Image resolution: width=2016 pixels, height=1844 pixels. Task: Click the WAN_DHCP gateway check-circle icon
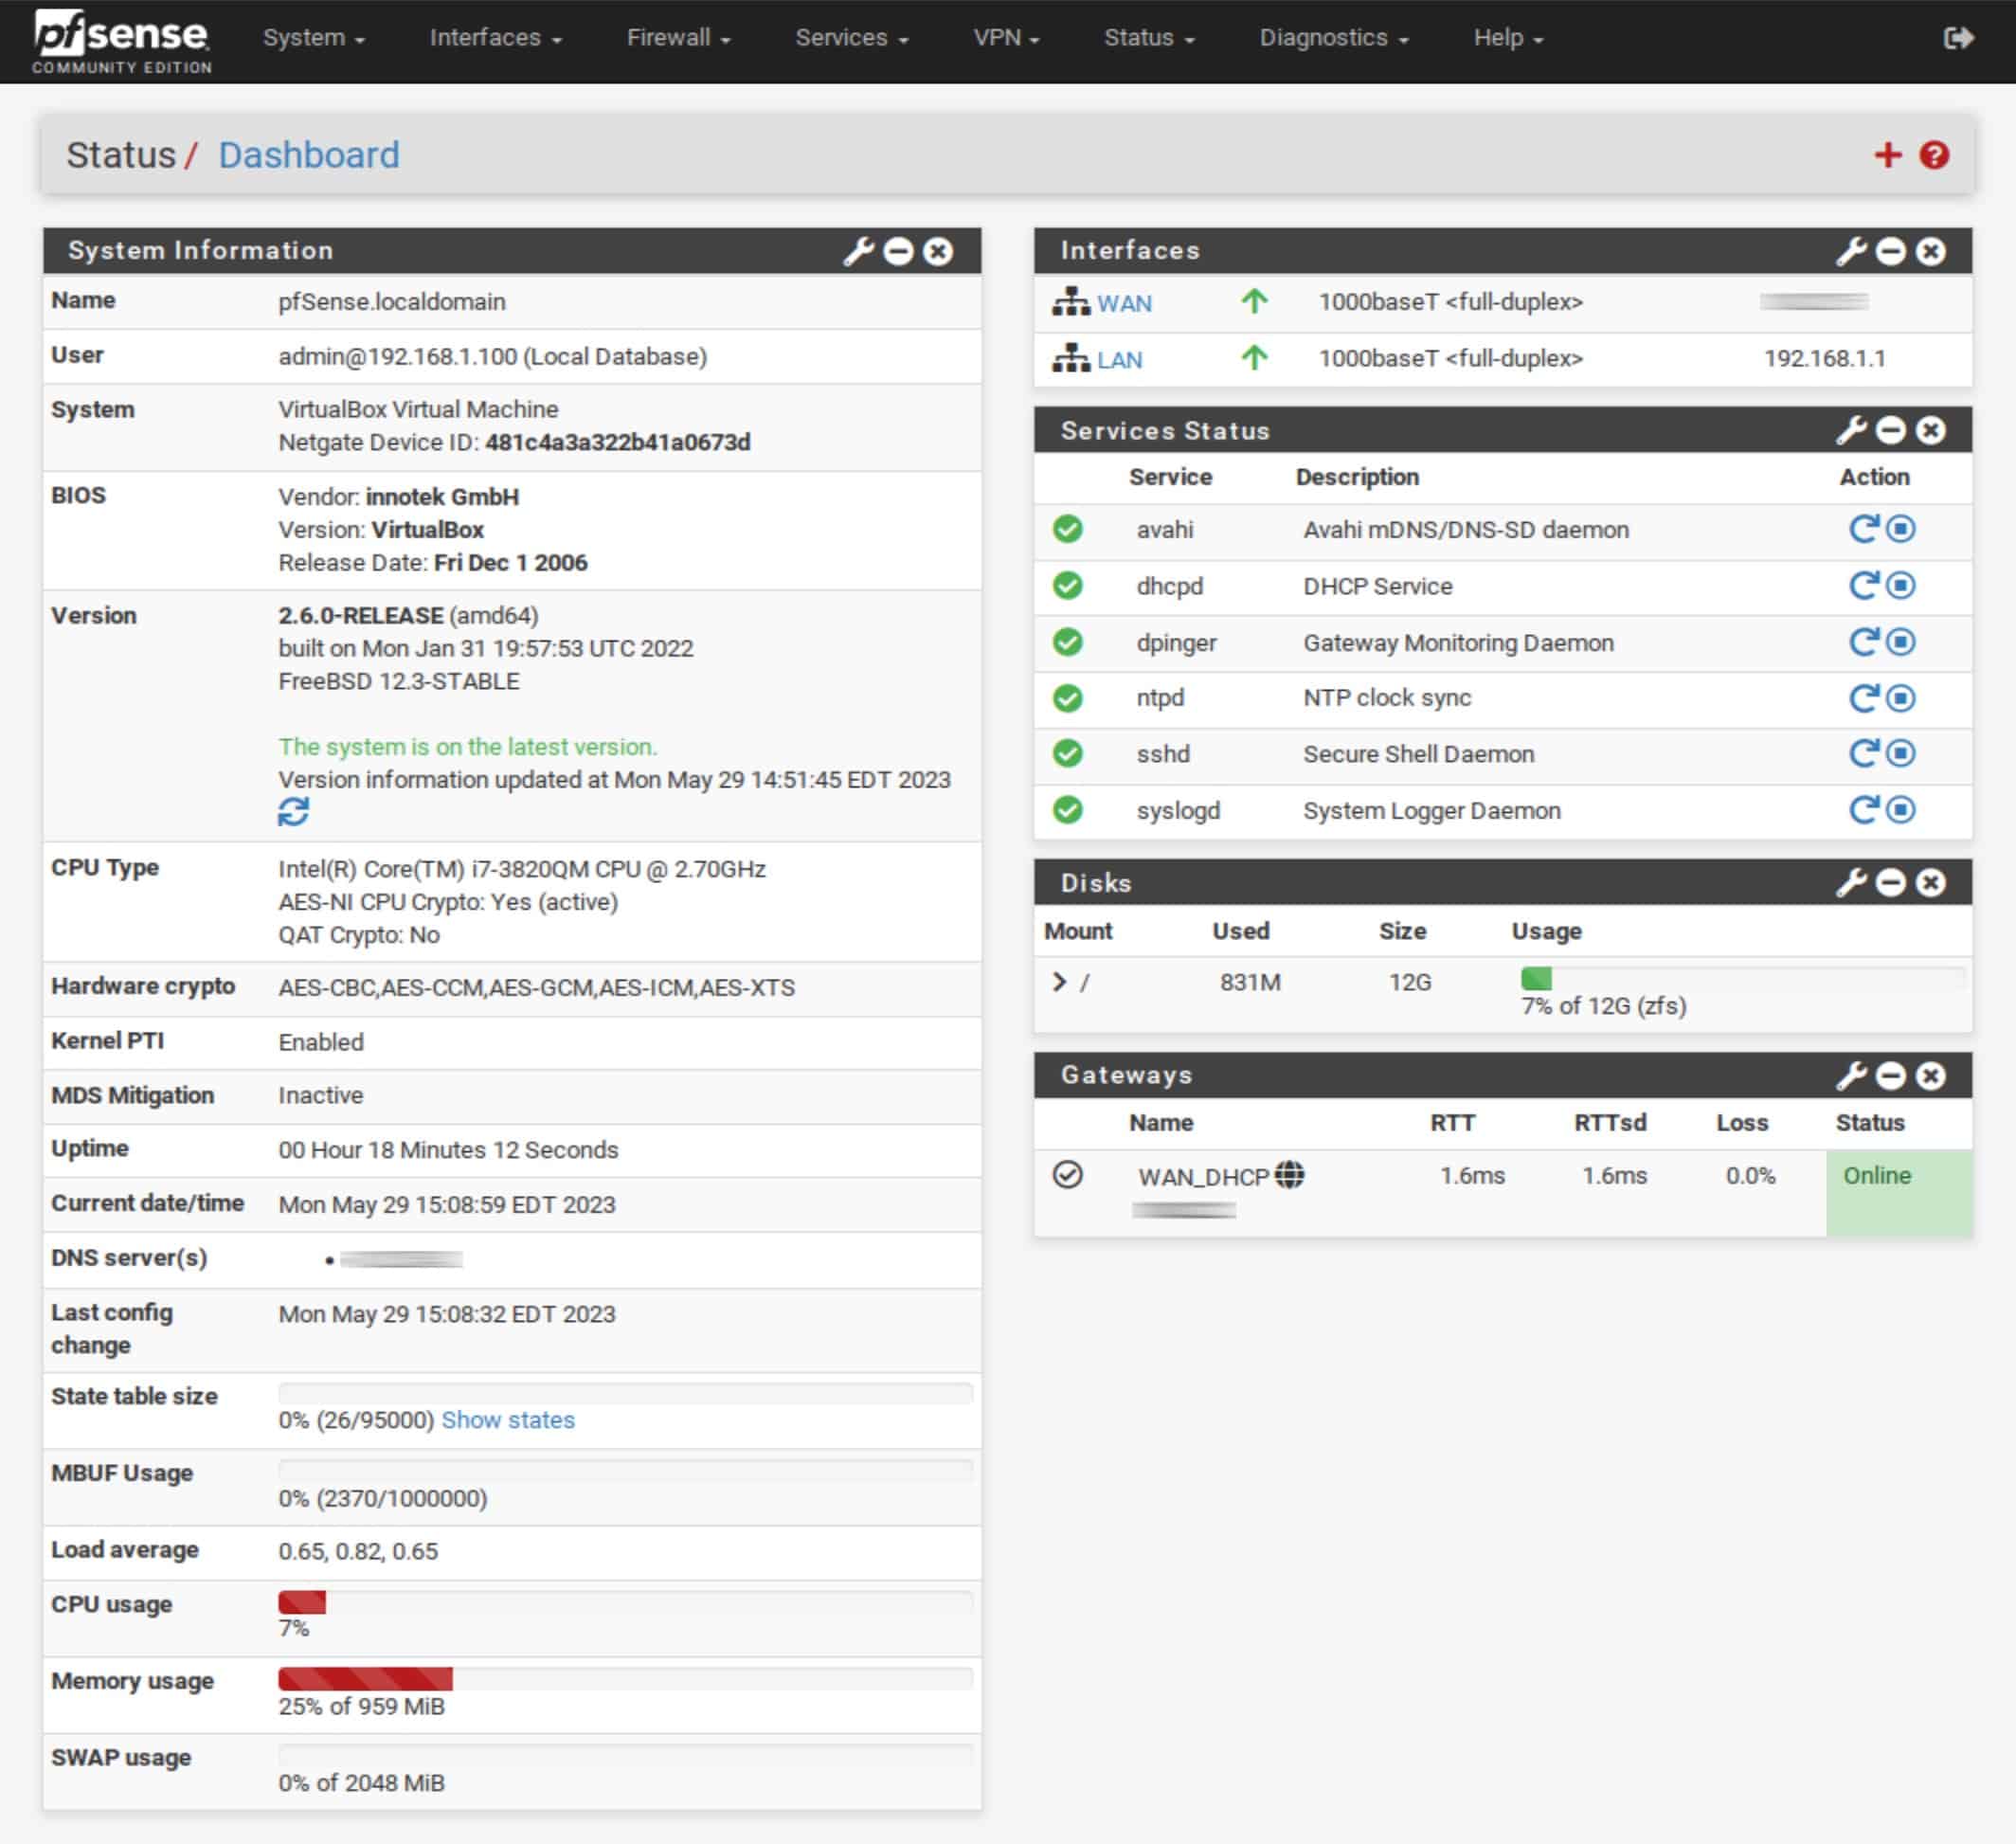(x=1068, y=1174)
